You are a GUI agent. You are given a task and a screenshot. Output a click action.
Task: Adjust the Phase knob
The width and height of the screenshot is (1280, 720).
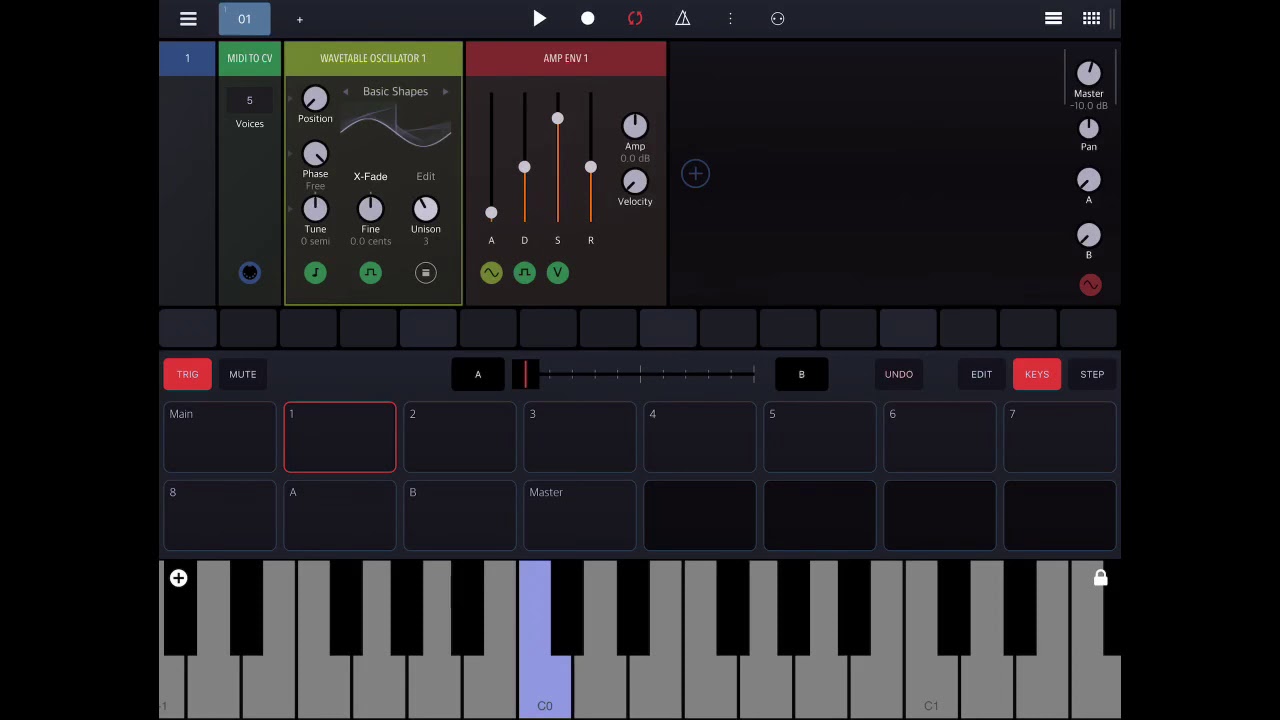[x=315, y=153]
